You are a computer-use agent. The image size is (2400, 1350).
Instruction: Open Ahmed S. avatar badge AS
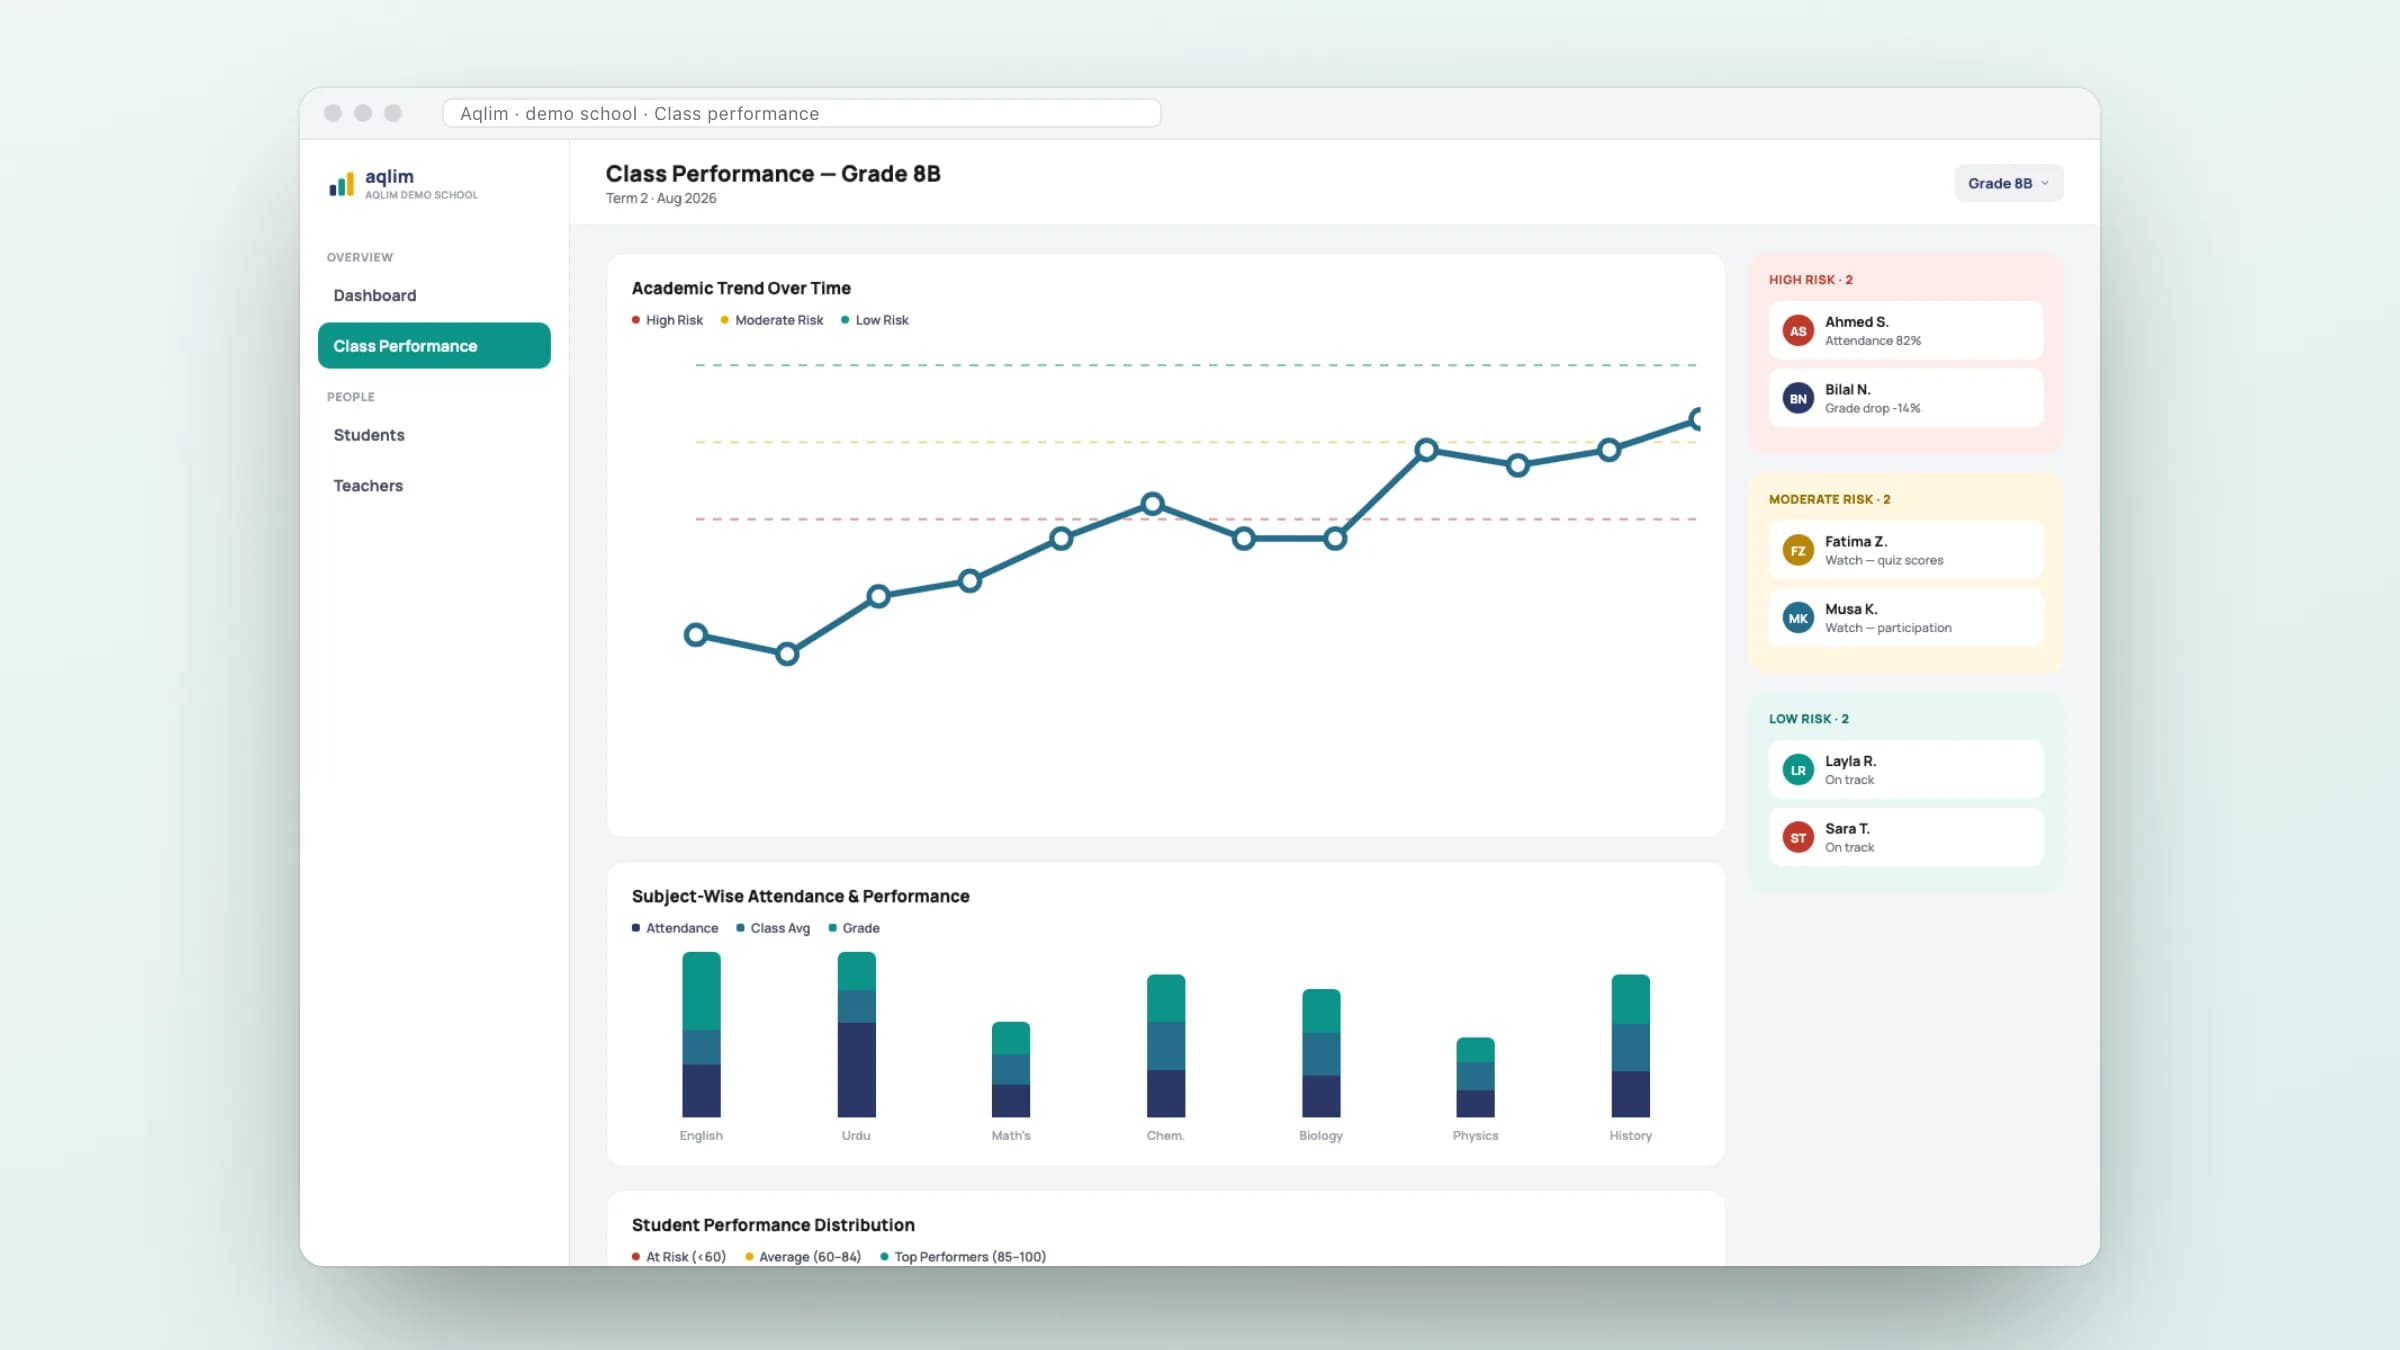pos(1798,331)
